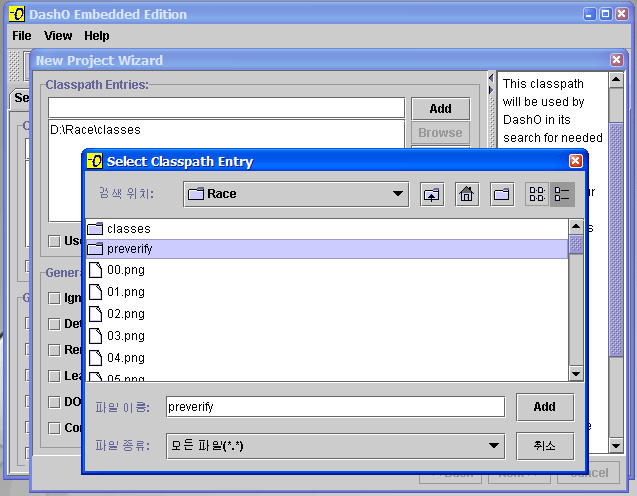
Task: Select file 00.png
Action: (126, 270)
